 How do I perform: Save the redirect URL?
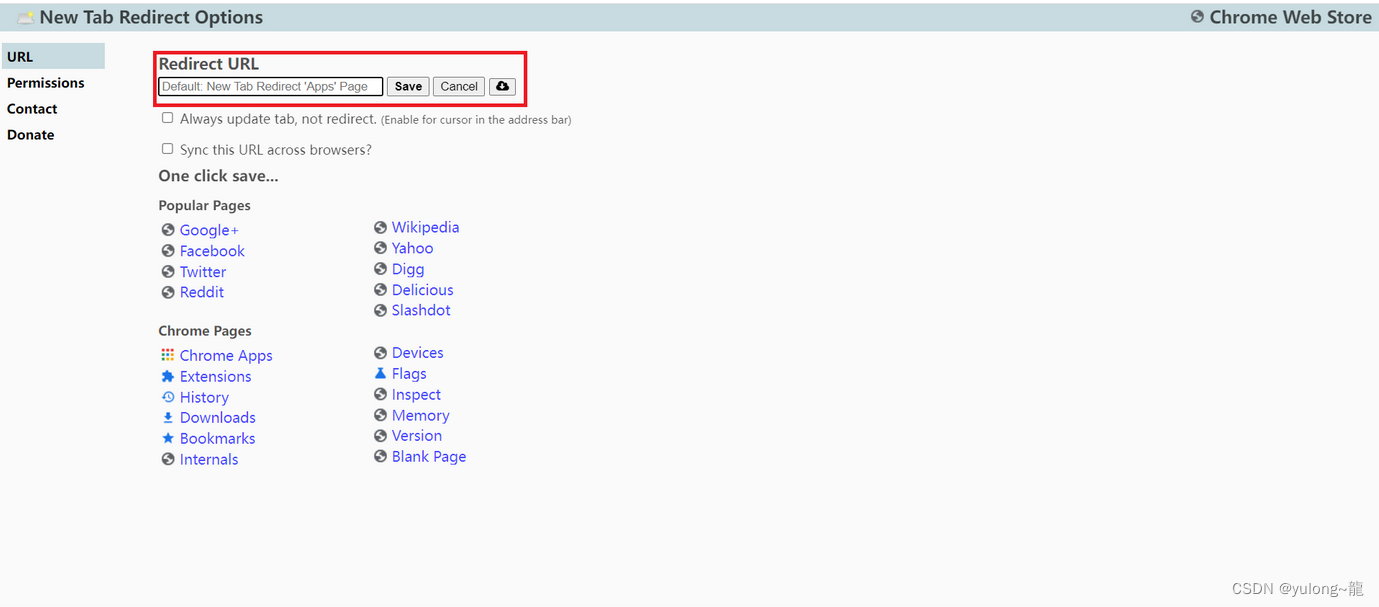pyautogui.click(x=408, y=86)
